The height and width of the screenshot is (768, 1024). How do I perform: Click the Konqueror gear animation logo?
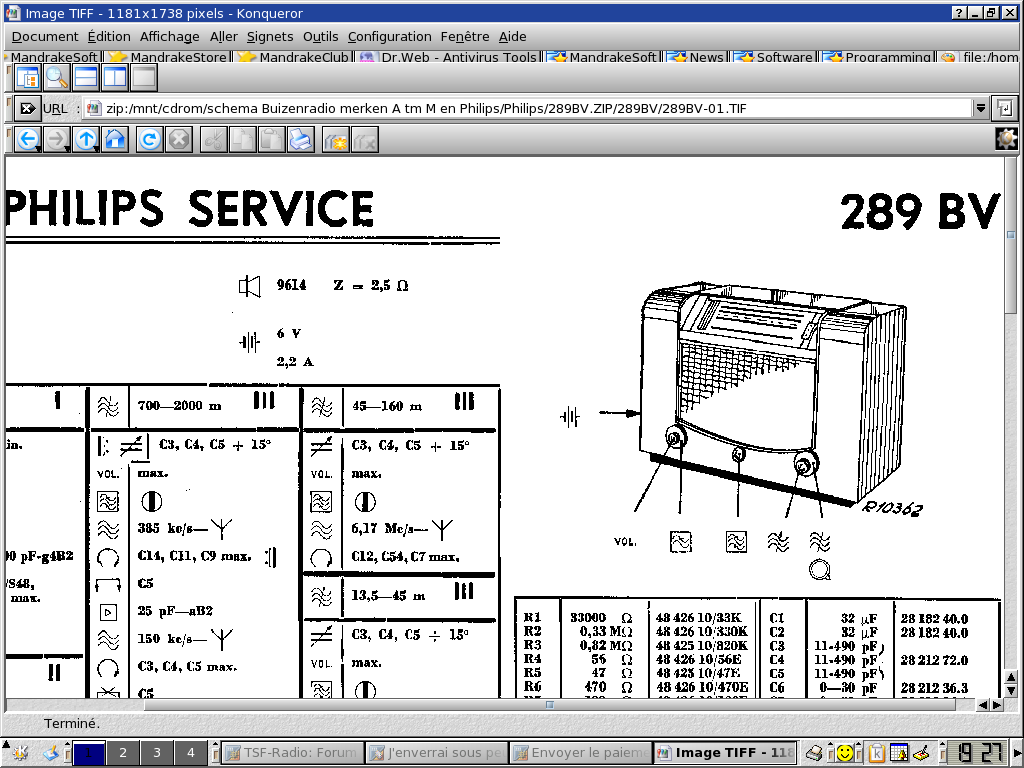1006,138
